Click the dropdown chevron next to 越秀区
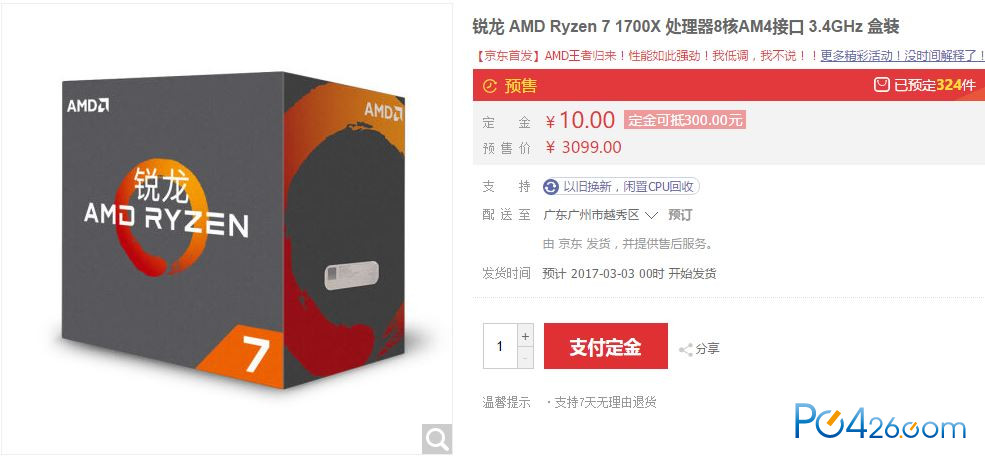The height and width of the screenshot is (457, 985). (651, 216)
